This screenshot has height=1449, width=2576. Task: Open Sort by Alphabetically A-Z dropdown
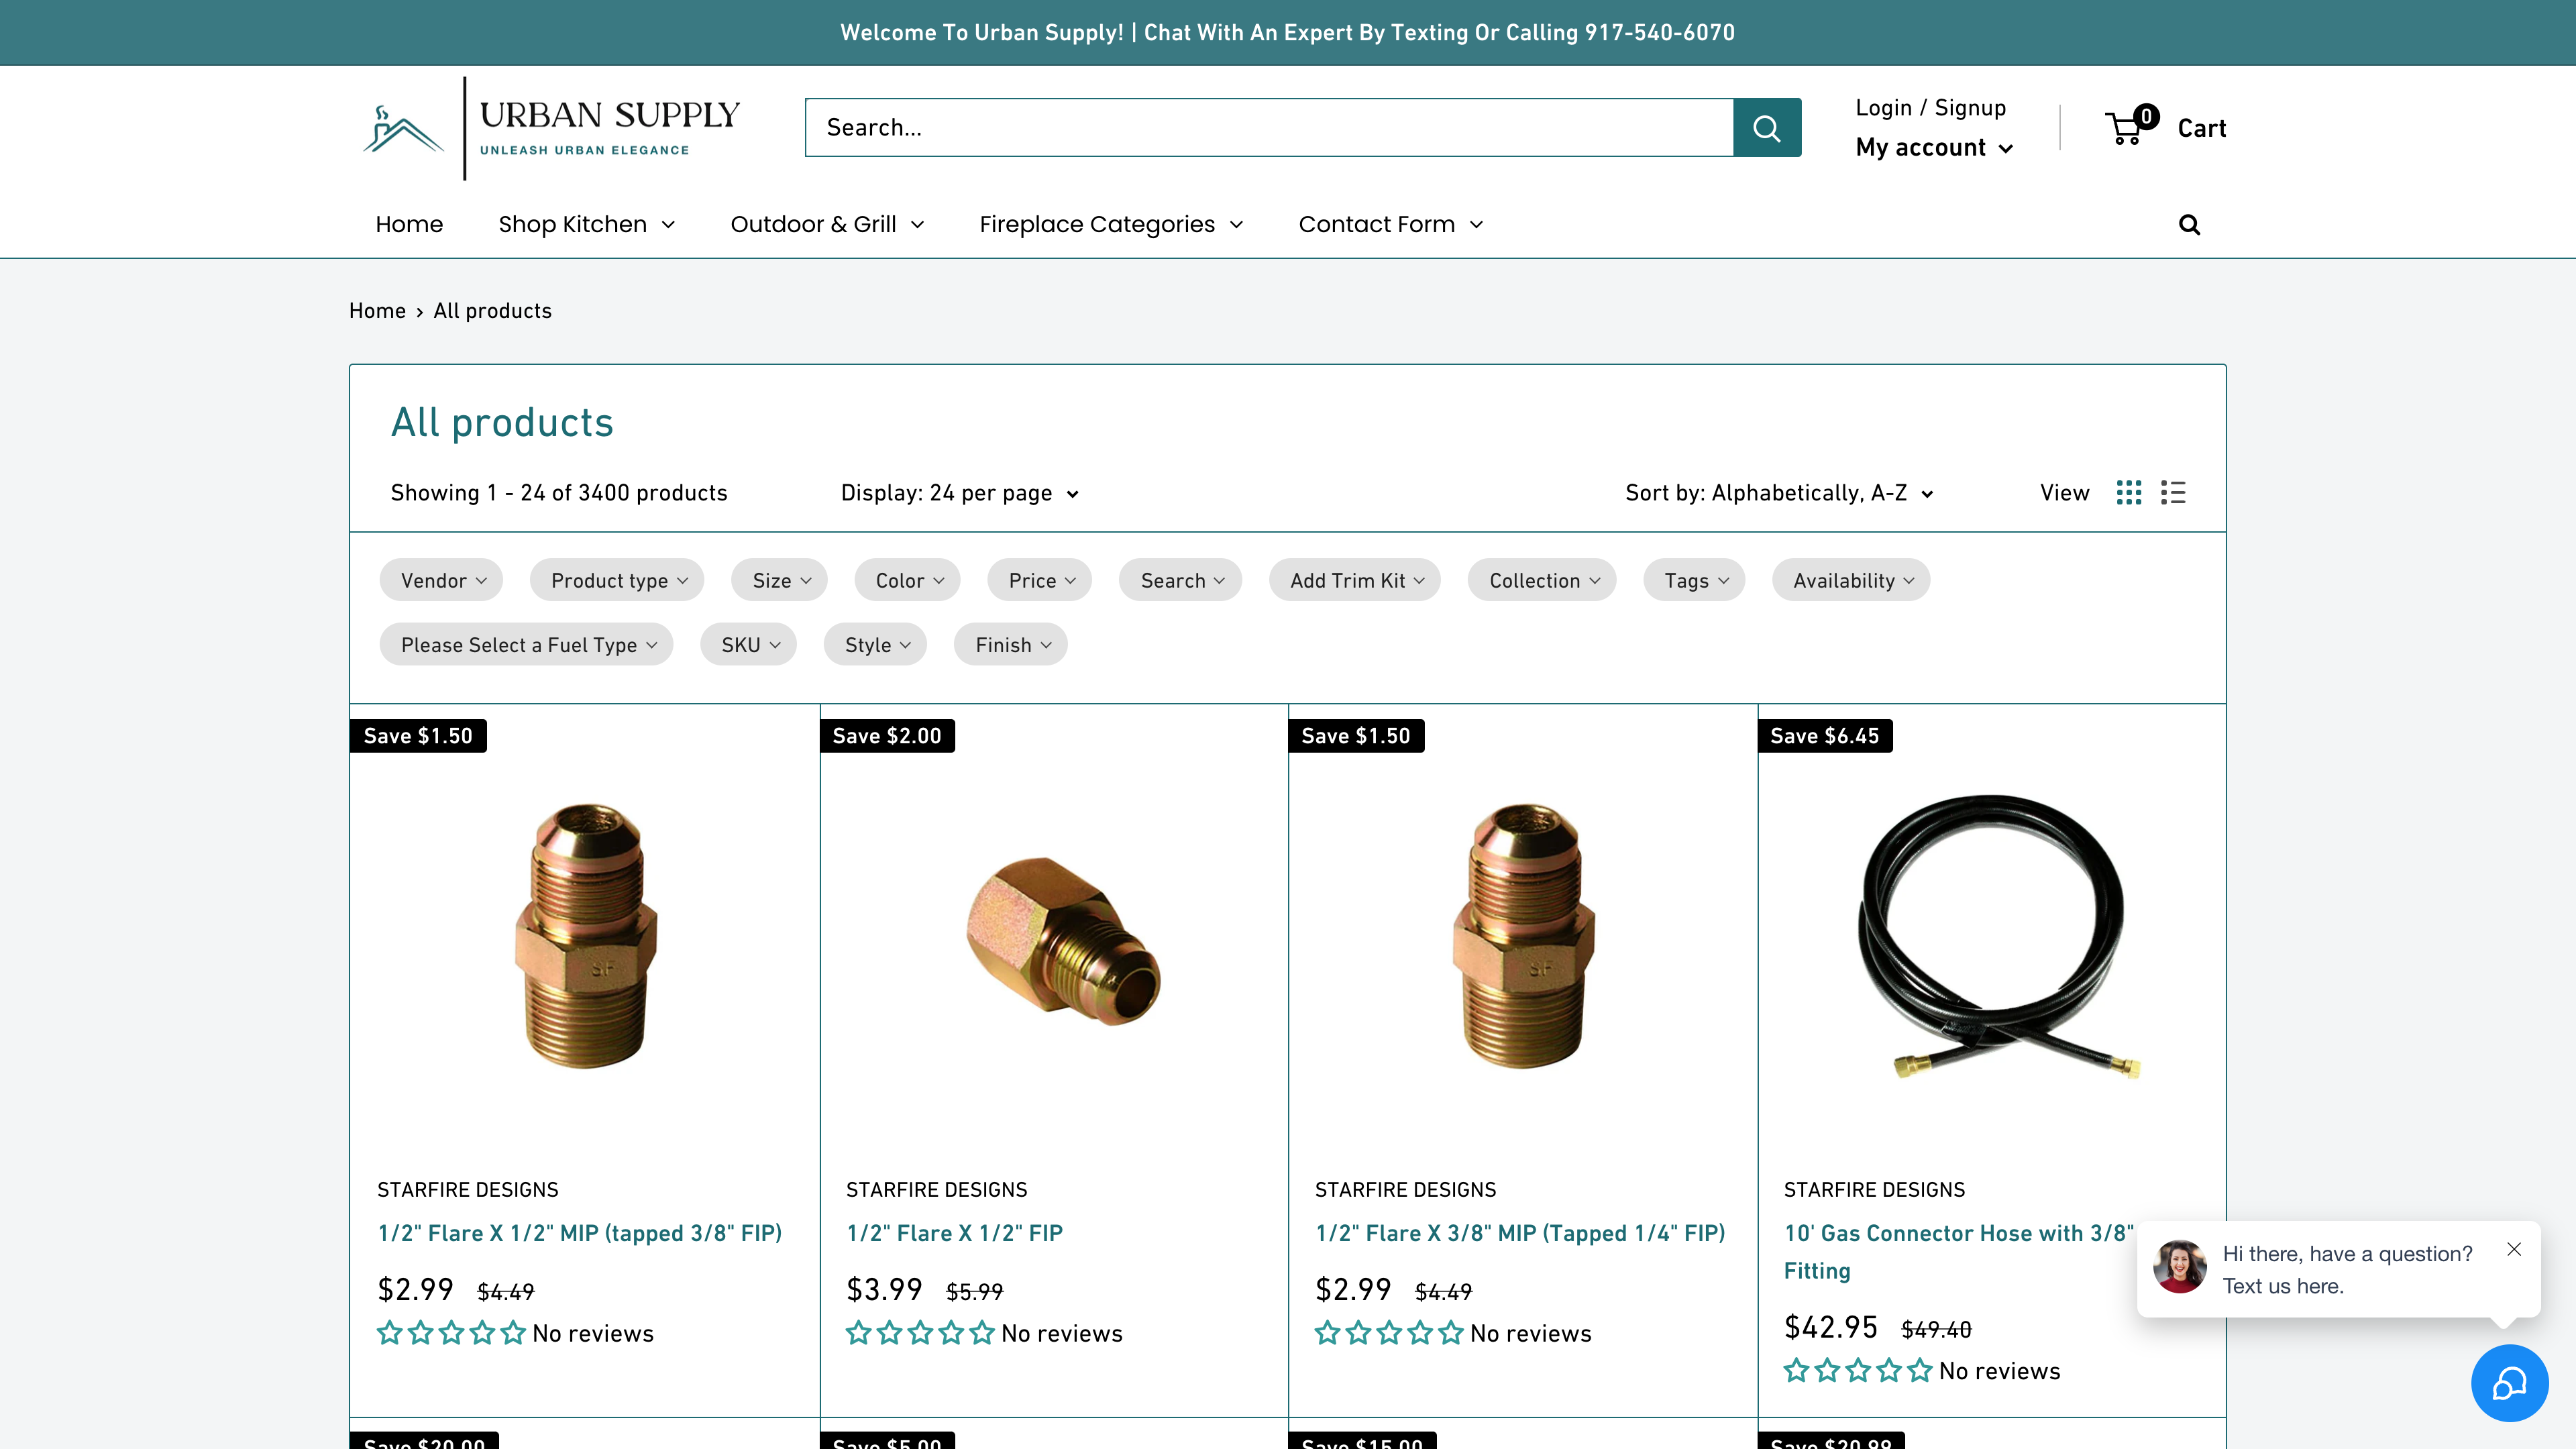(1779, 493)
